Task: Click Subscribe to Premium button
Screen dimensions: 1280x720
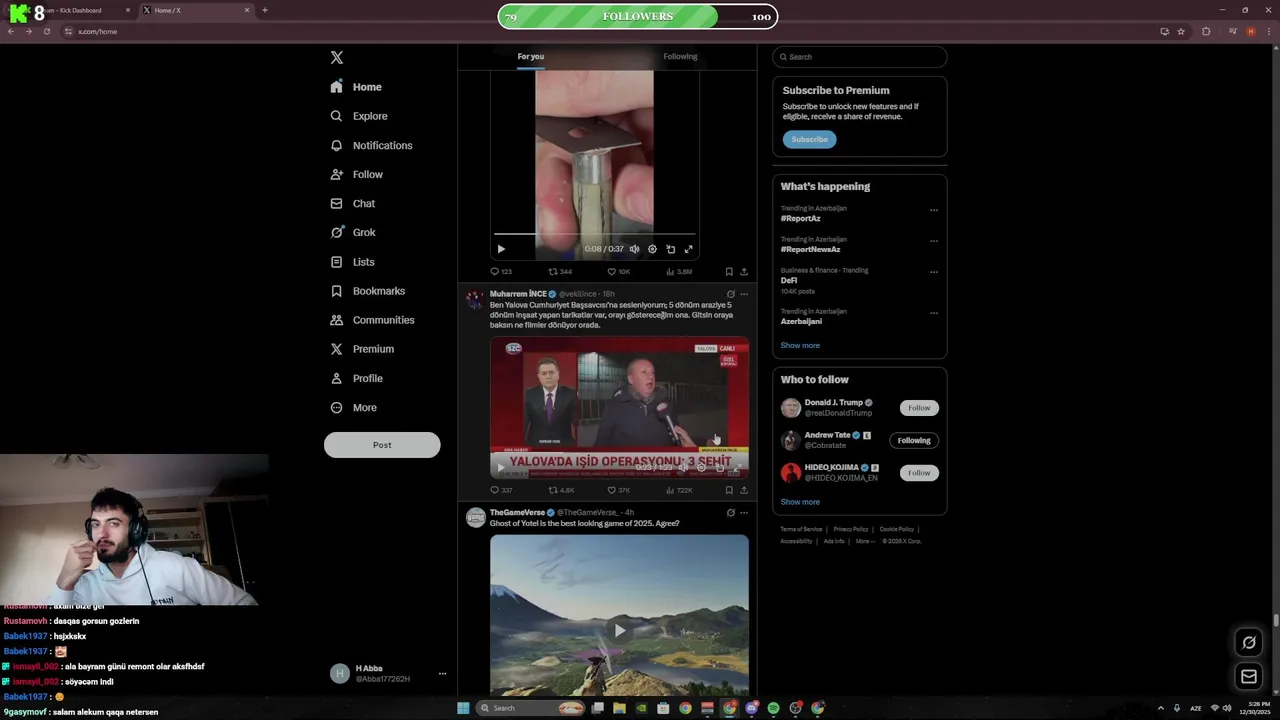Action: 809,139
